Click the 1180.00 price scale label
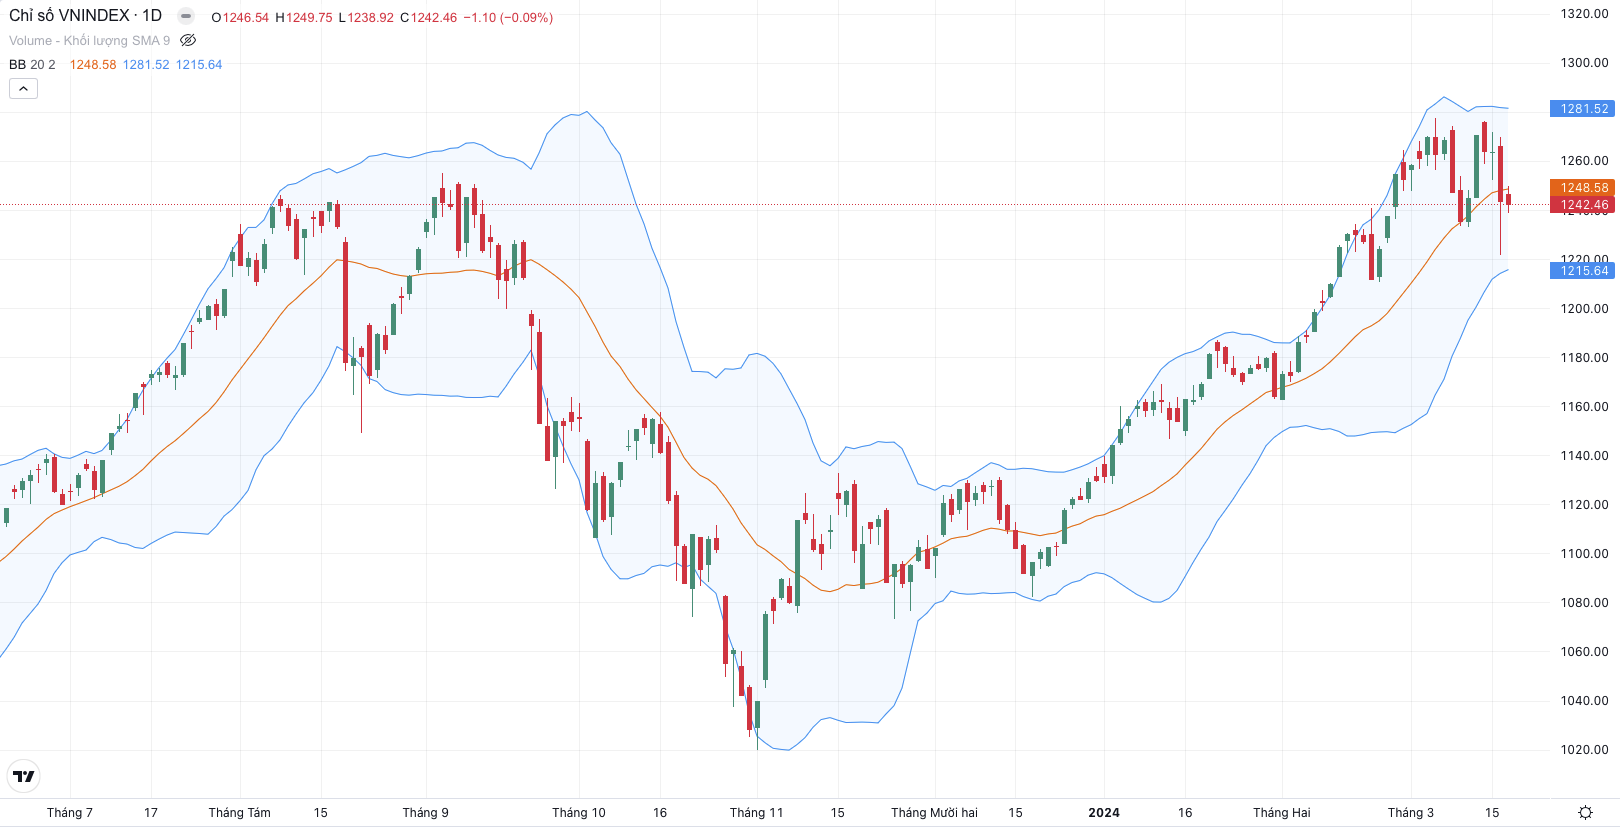The height and width of the screenshot is (828, 1620). (1584, 358)
